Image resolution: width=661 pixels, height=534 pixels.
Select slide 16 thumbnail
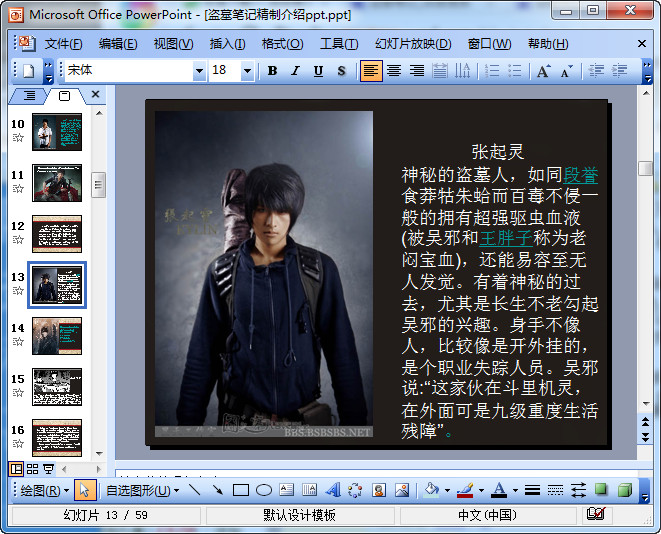point(57,438)
